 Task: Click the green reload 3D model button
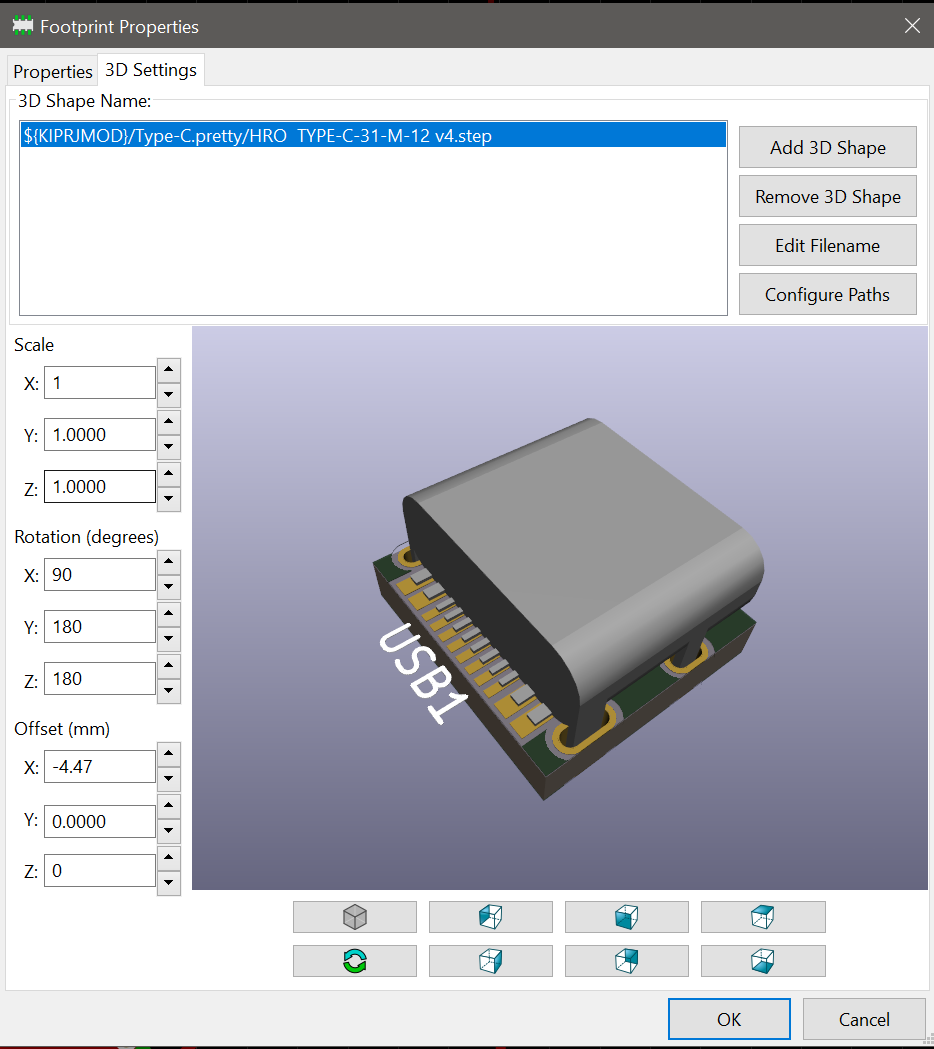pyautogui.click(x=354, y=961)
